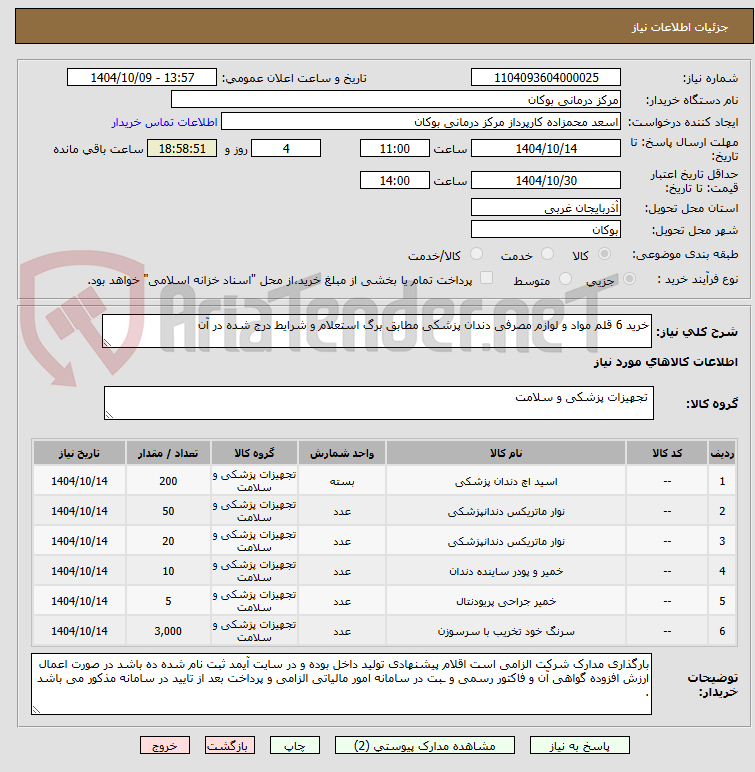Click the گروه کالا text area

379,403
